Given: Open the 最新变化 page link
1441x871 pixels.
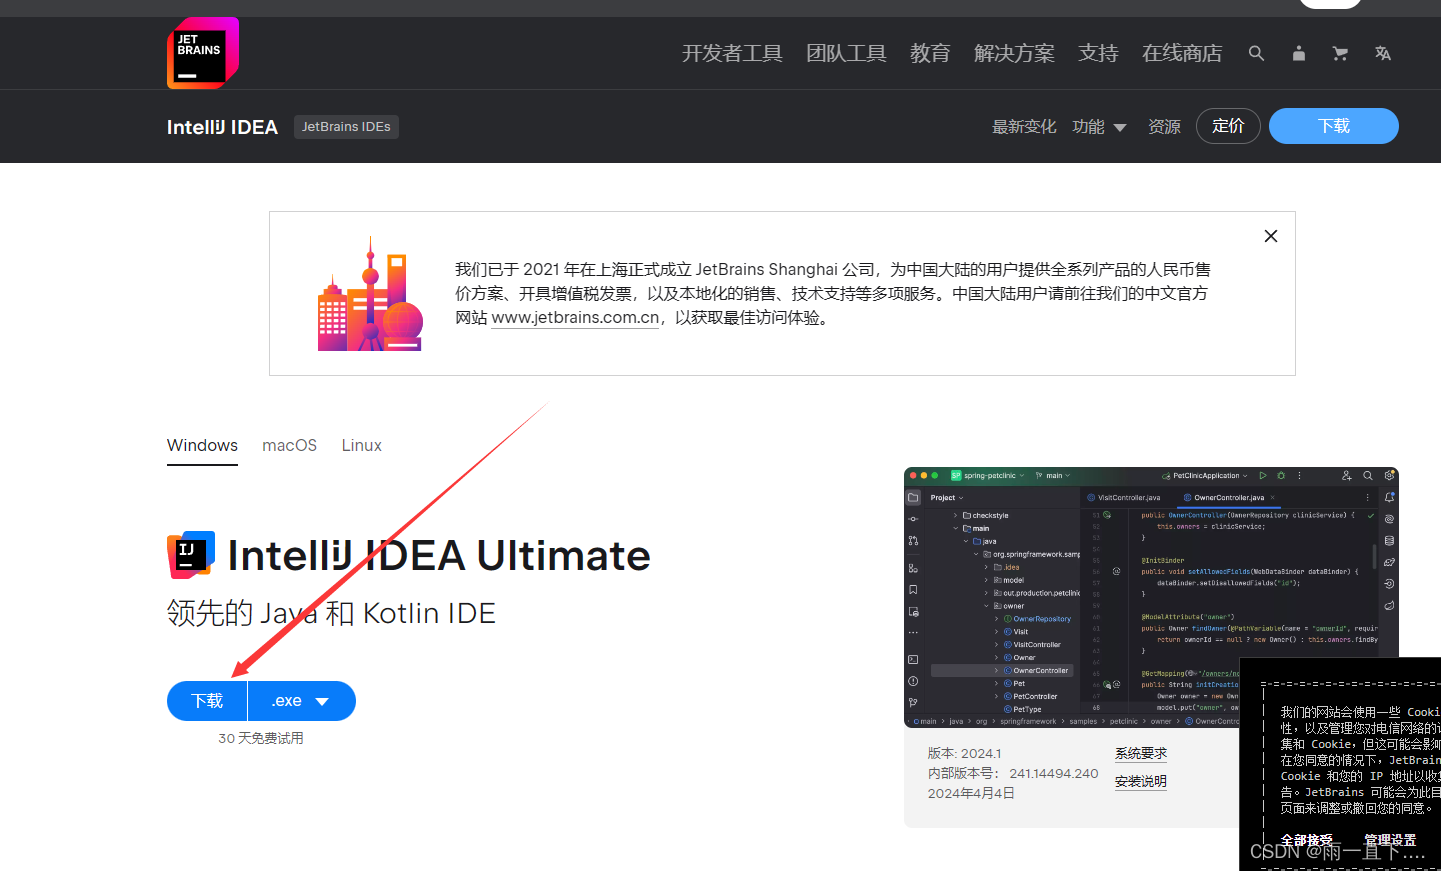Looking at the screenshot, I should (x=1024, y=127).
